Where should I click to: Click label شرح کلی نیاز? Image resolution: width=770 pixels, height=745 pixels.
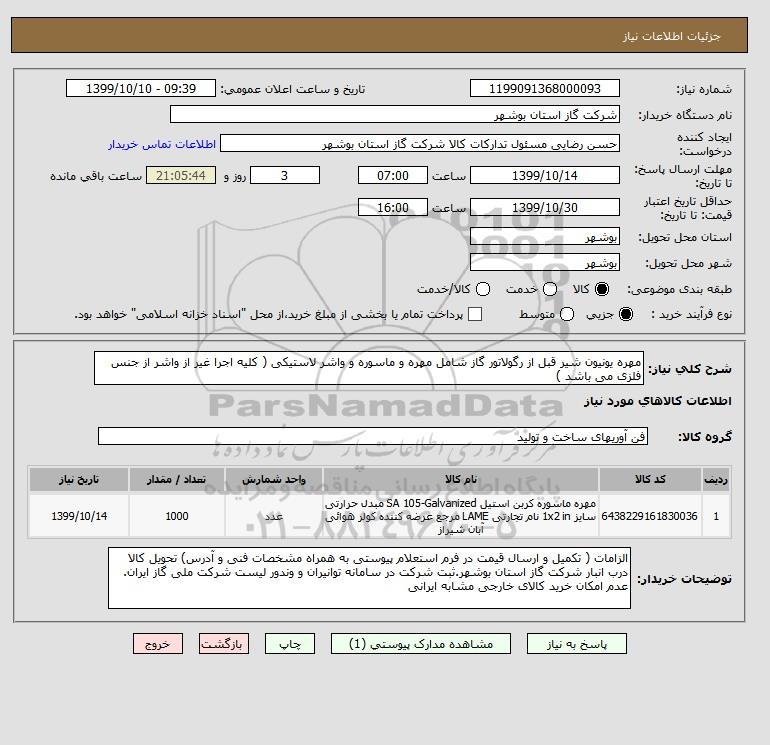690,369
